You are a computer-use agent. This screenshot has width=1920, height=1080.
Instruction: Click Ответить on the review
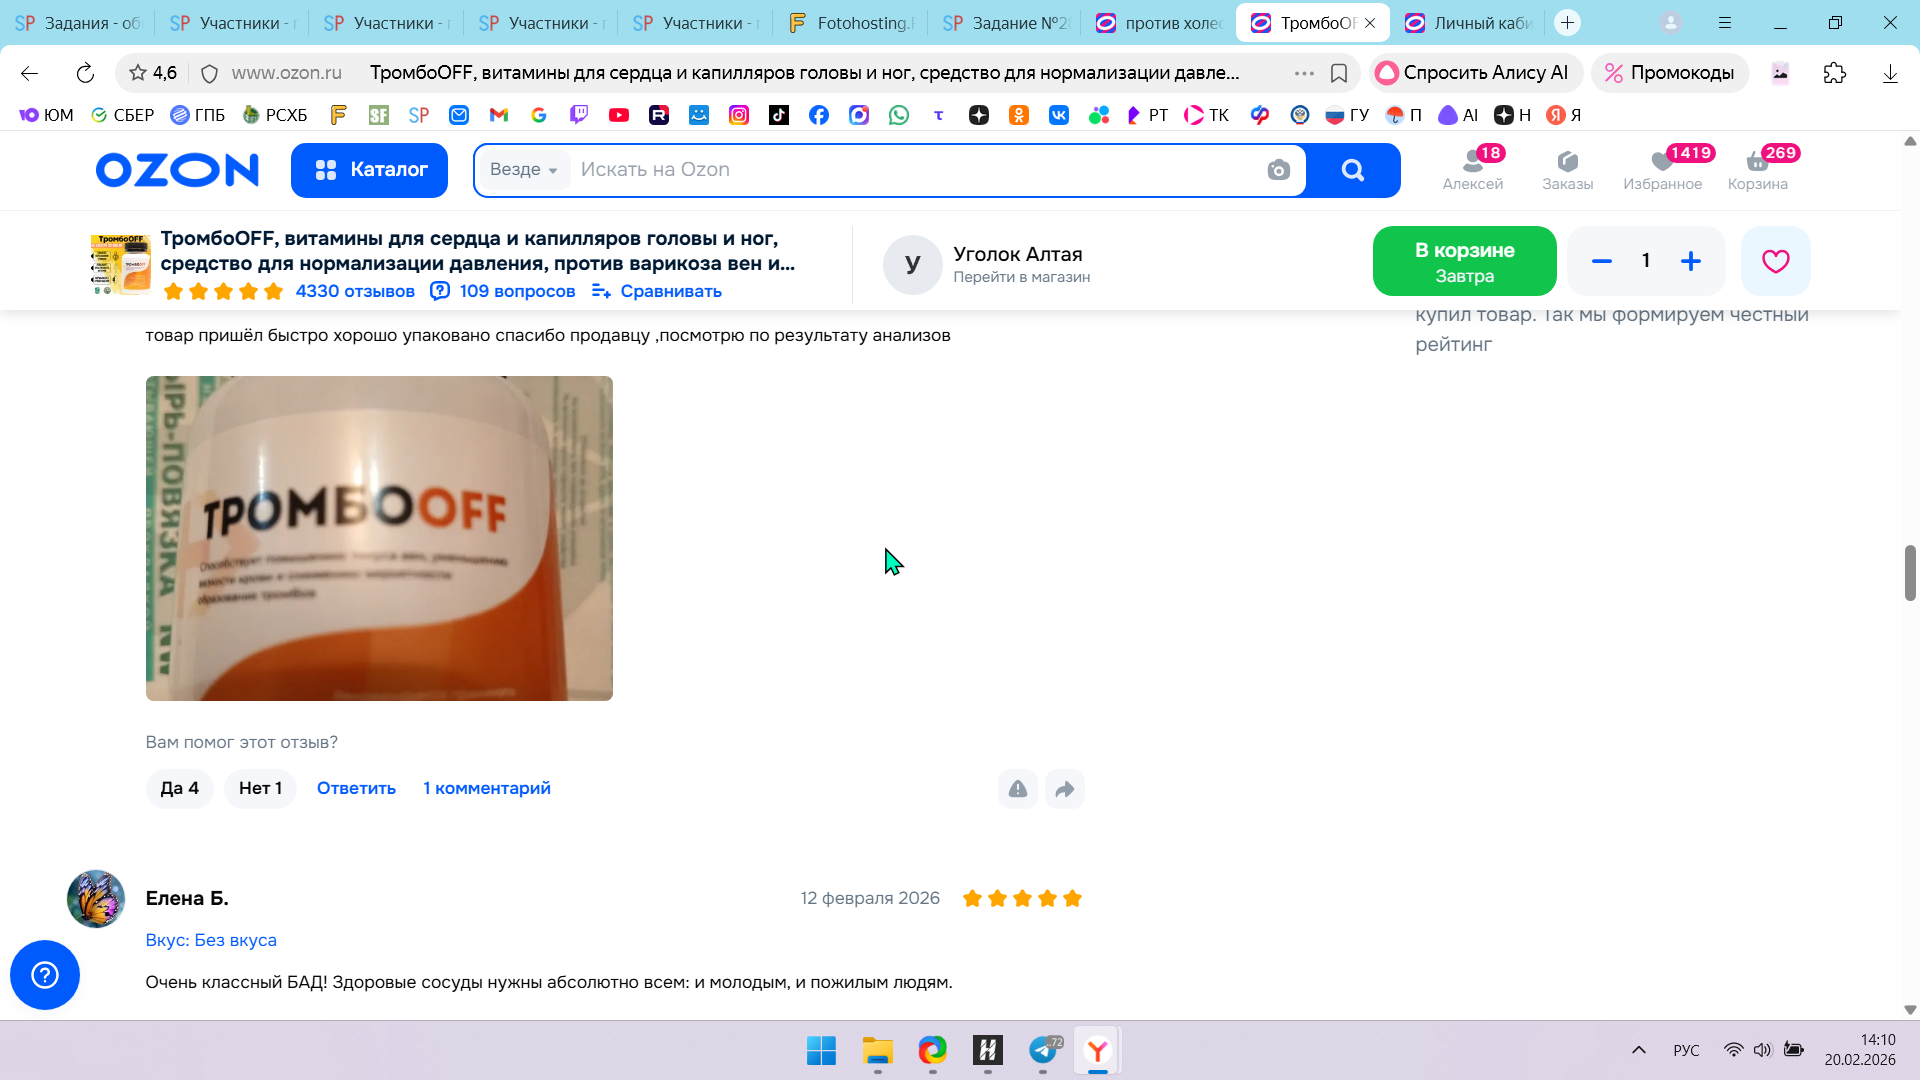(356, 789)
